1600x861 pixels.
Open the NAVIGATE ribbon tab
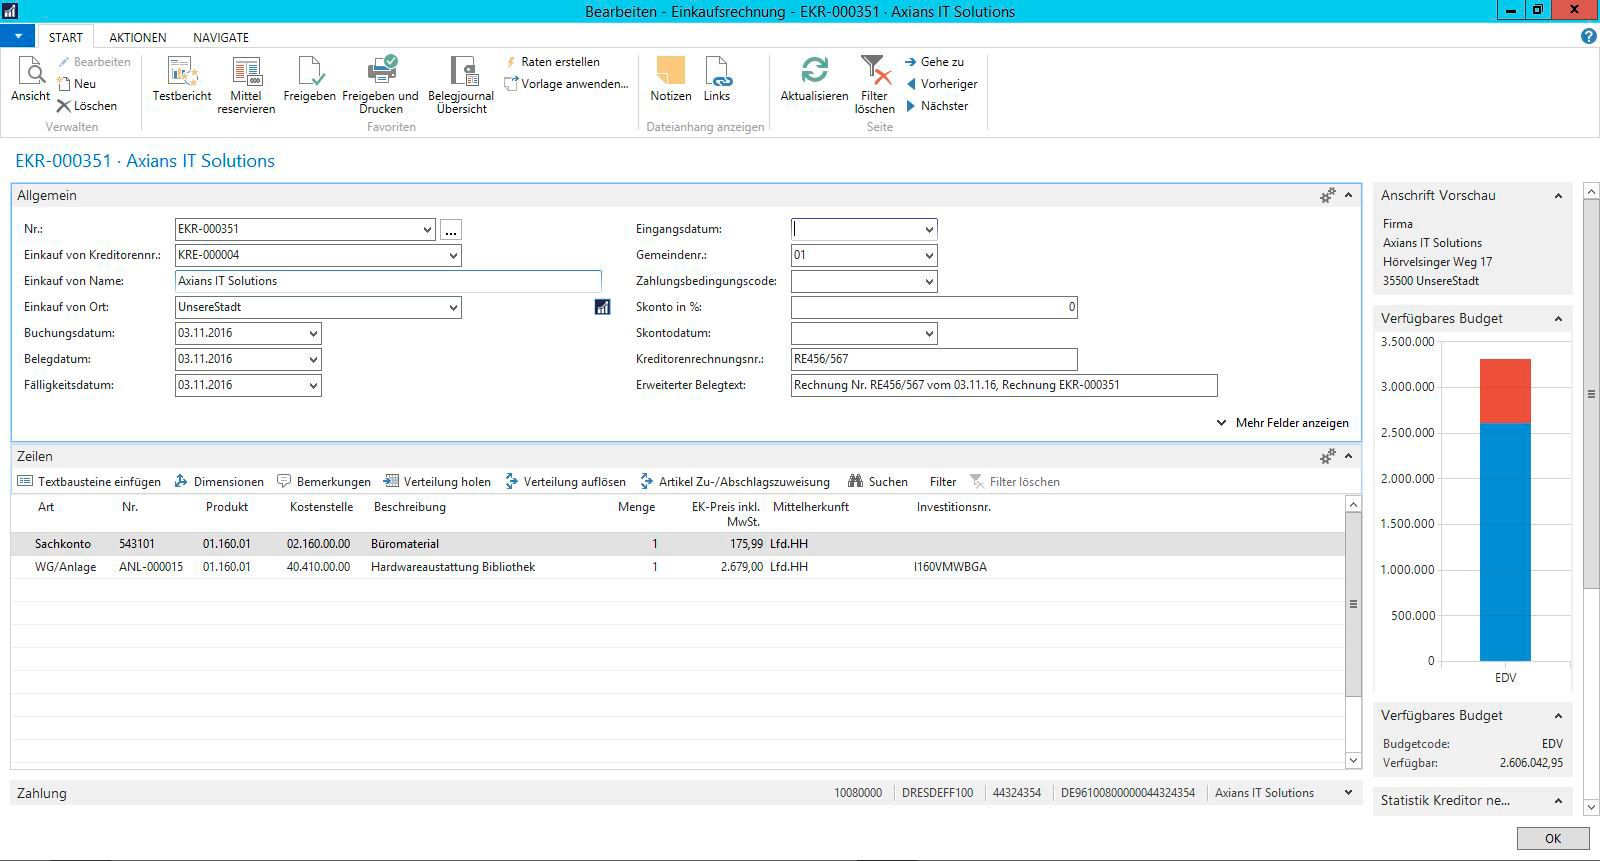point(221,37)
